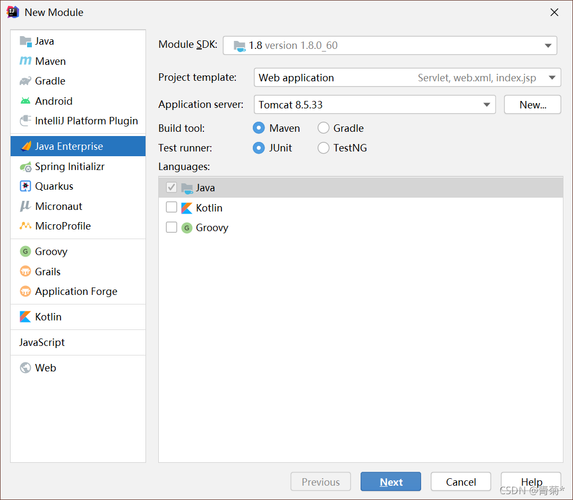Toggle the Java language checkbox
Screen dimensions: 573x500
point(171,188)
